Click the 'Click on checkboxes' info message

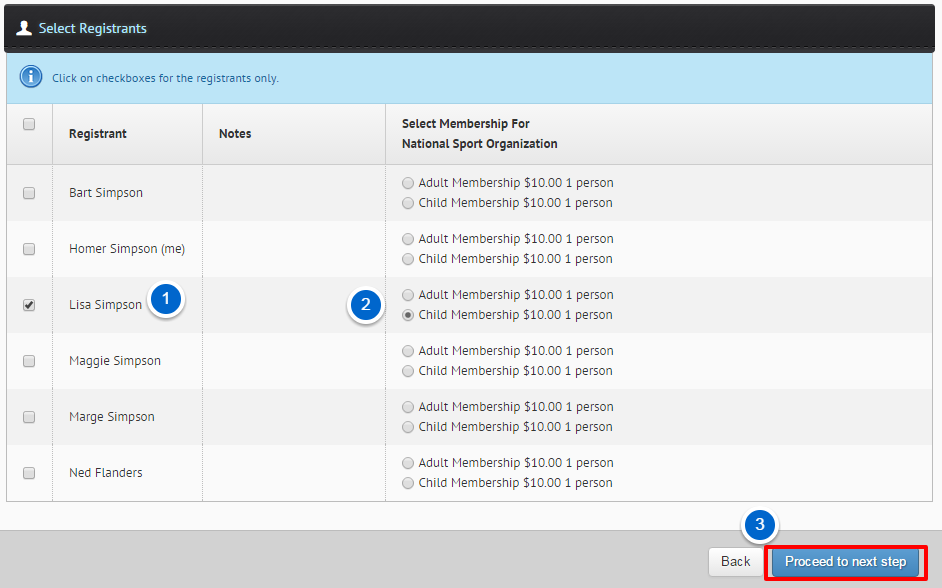coord(165,78)
